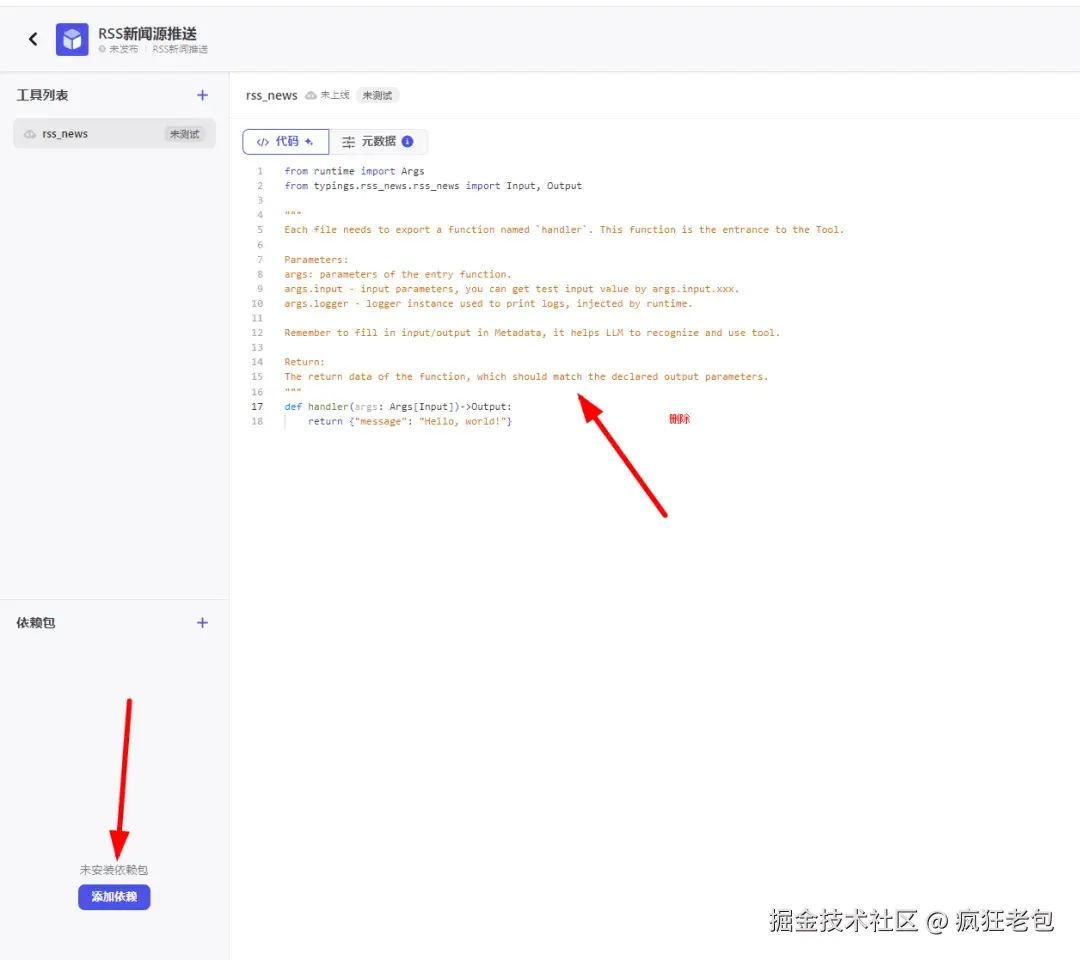The height and width of the screenshot is (960, 1080).
Task: Add dependency via 依赖包 plus icon
Action: [x=202, y=623]
